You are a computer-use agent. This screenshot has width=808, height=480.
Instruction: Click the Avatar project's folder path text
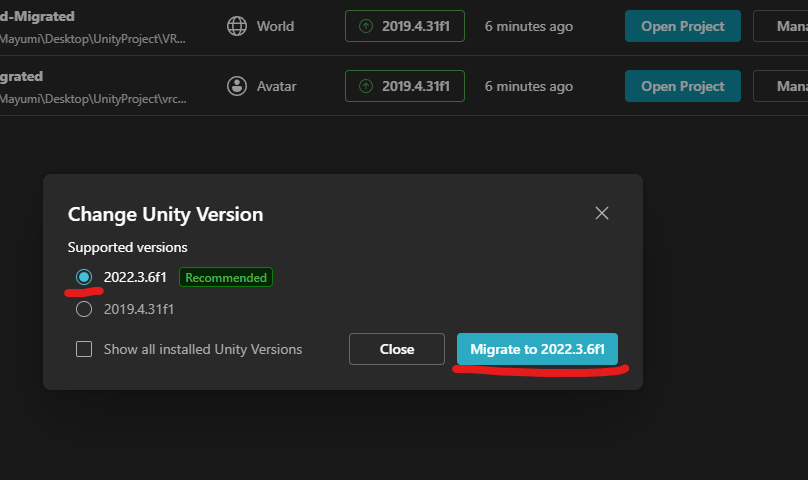pos(93,99)
